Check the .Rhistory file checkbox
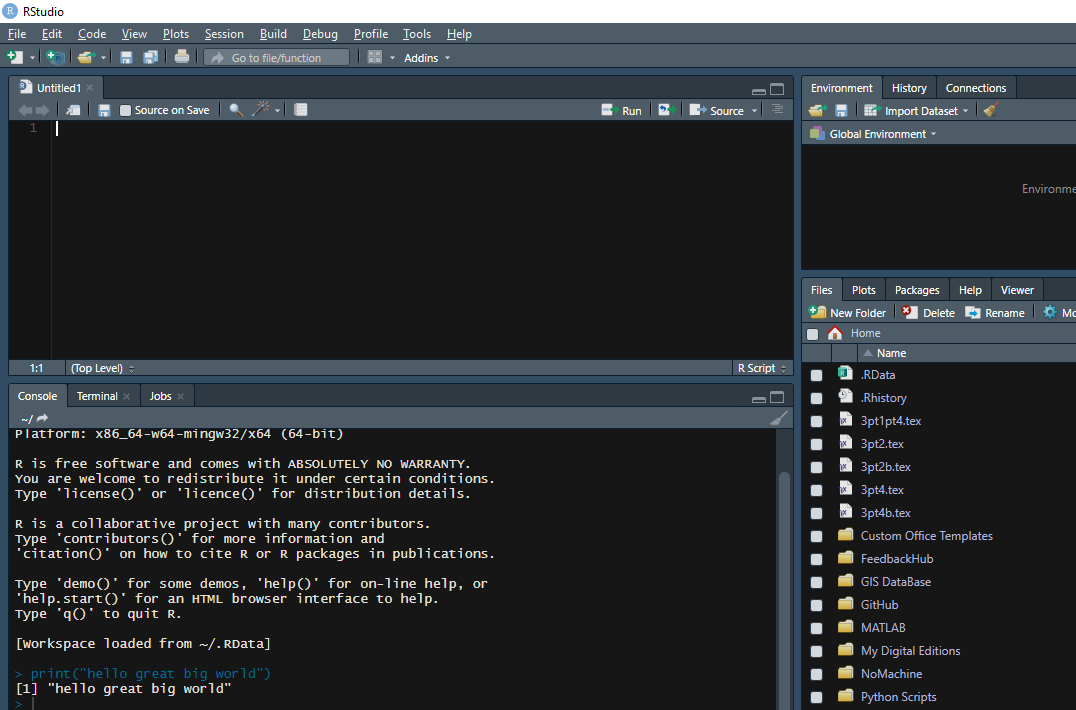The height and width of the screenshot is (710, 1076). [x=816, y=399]
